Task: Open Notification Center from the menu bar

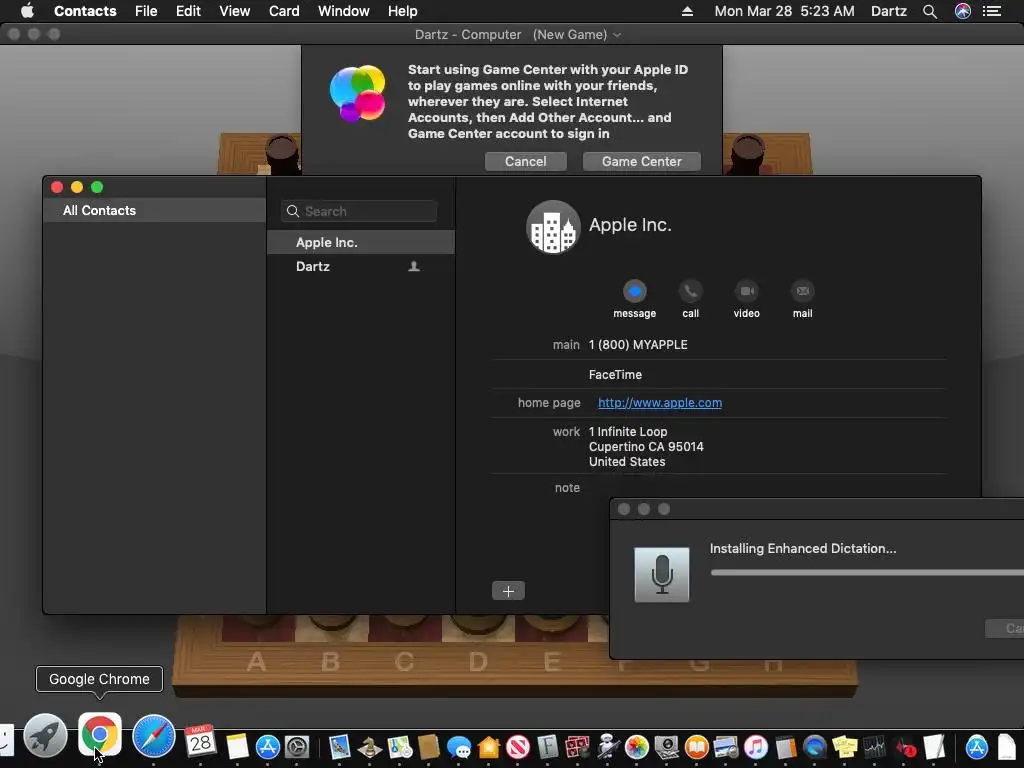Action: 992,11
